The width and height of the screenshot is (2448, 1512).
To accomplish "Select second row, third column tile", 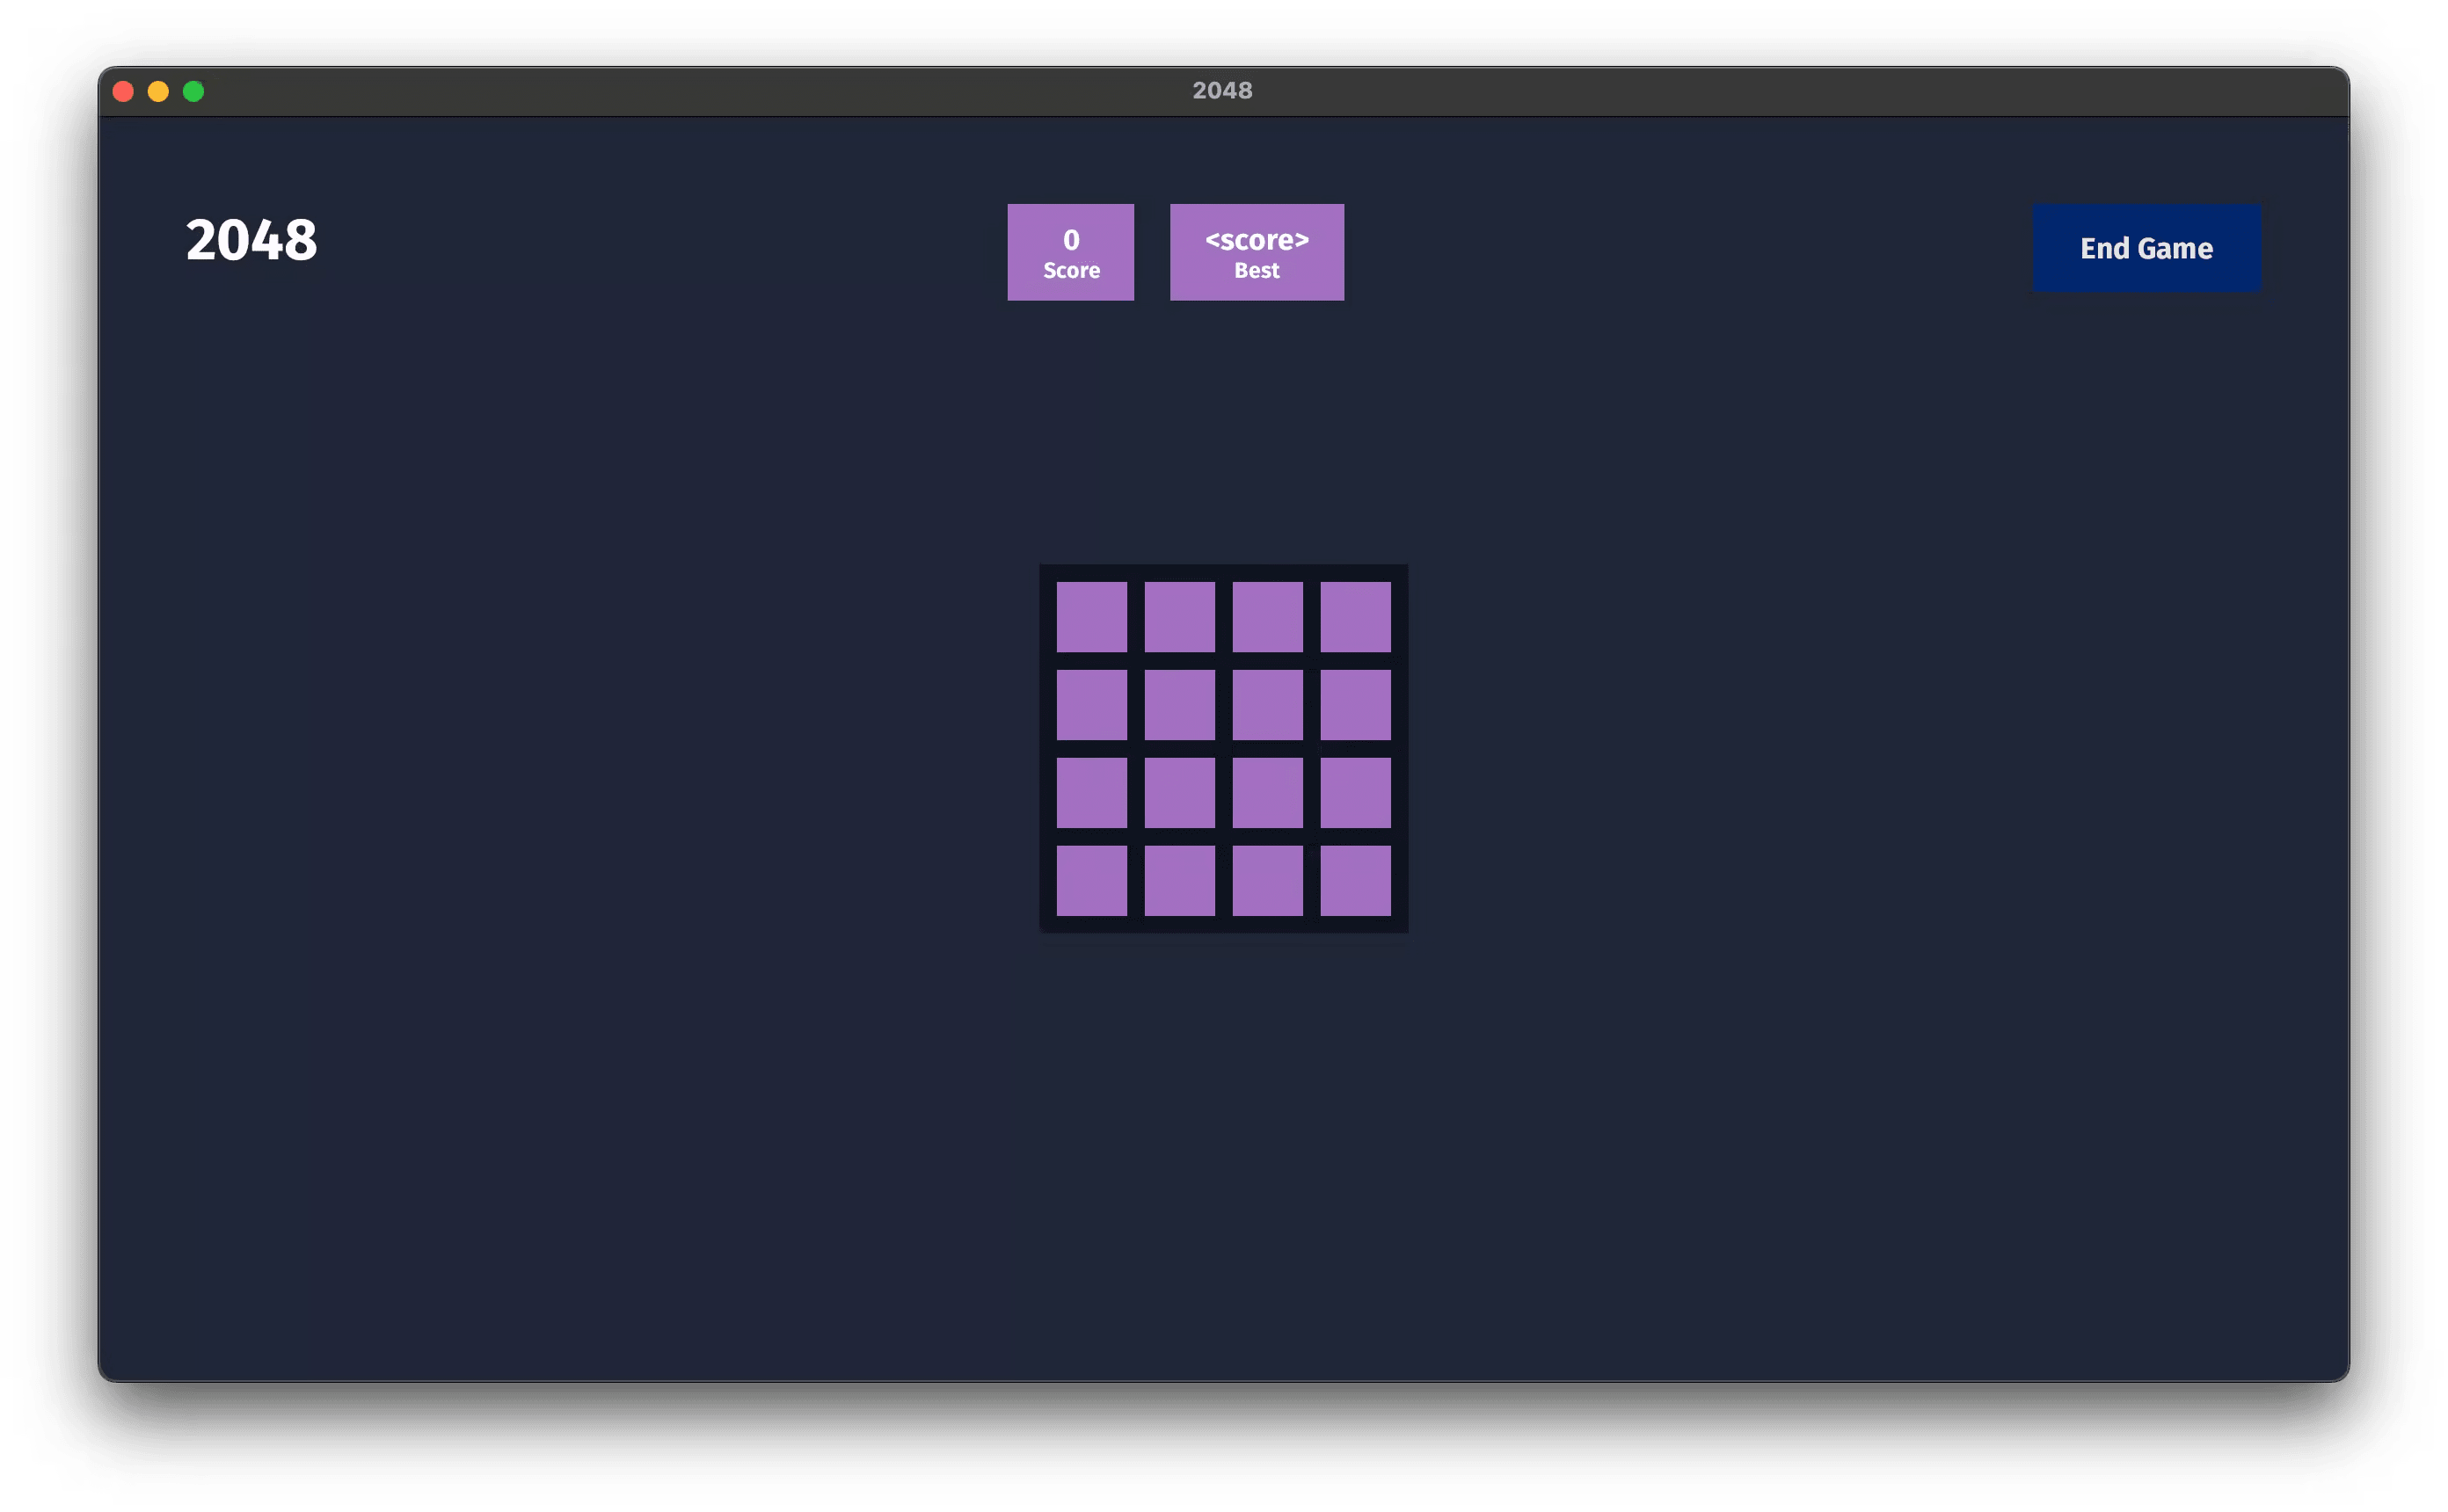I will point(1267,705).
